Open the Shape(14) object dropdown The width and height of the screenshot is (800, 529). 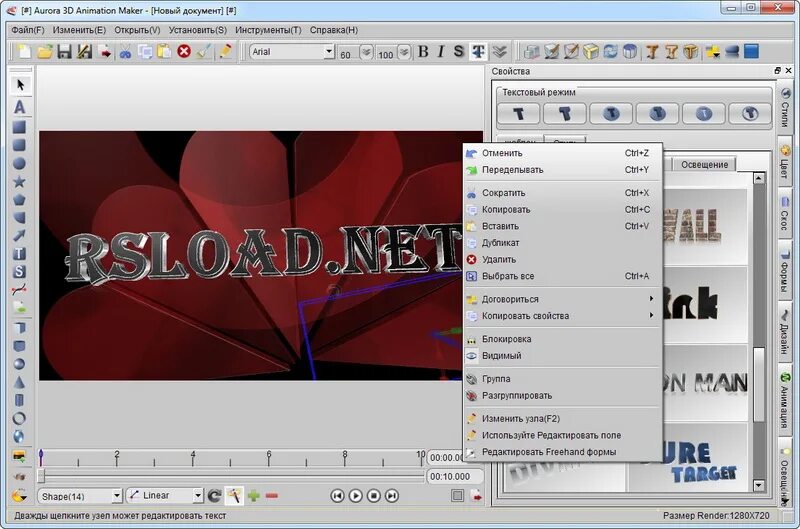click(117, 496)
